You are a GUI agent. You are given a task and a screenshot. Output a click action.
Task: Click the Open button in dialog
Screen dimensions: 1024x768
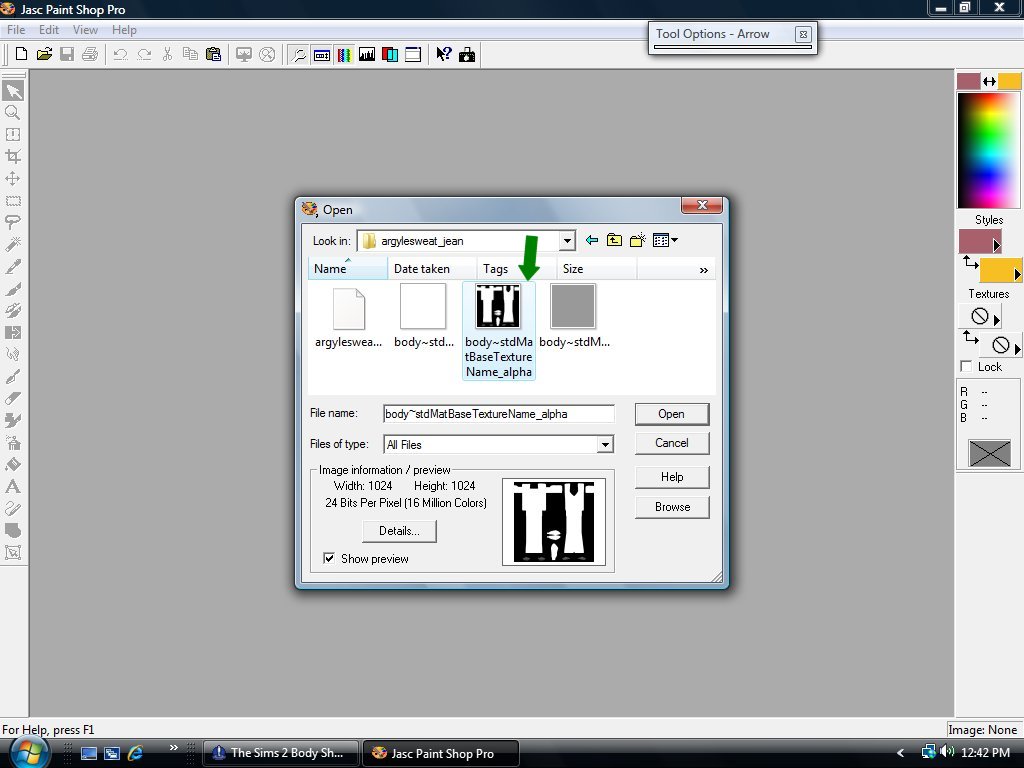click(x=671, y=414)
